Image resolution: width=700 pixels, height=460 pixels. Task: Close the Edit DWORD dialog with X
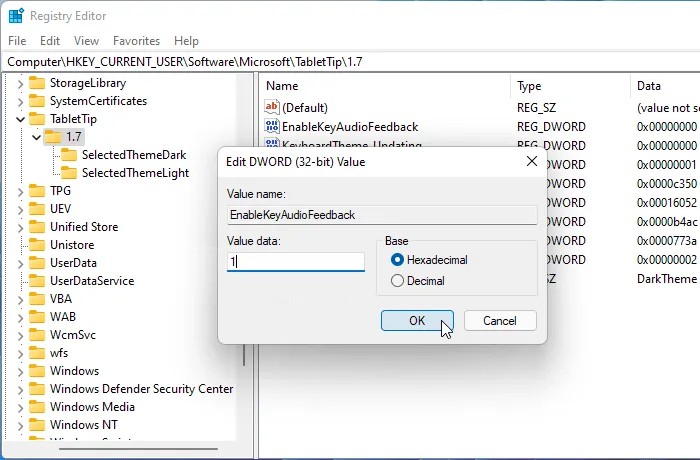coord(532,161)
